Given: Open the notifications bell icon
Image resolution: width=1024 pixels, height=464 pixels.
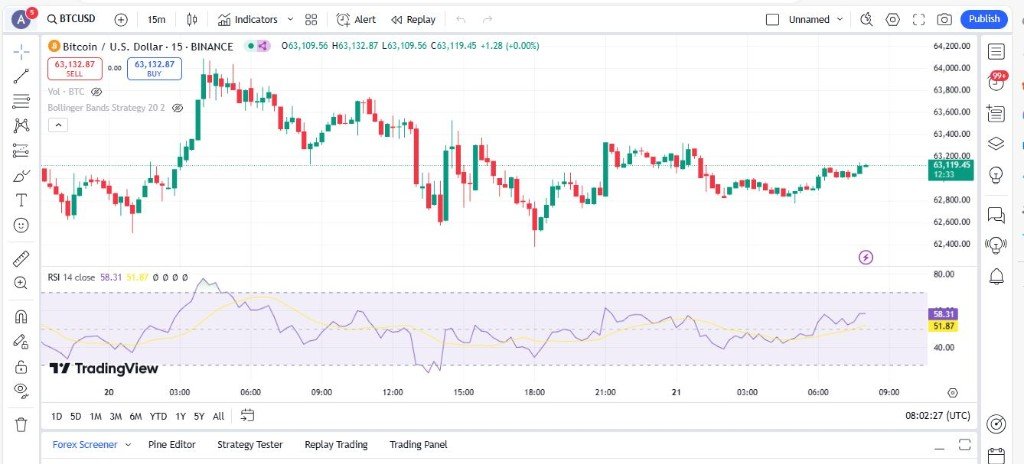Looking at the screenshot, I should 997,276.
